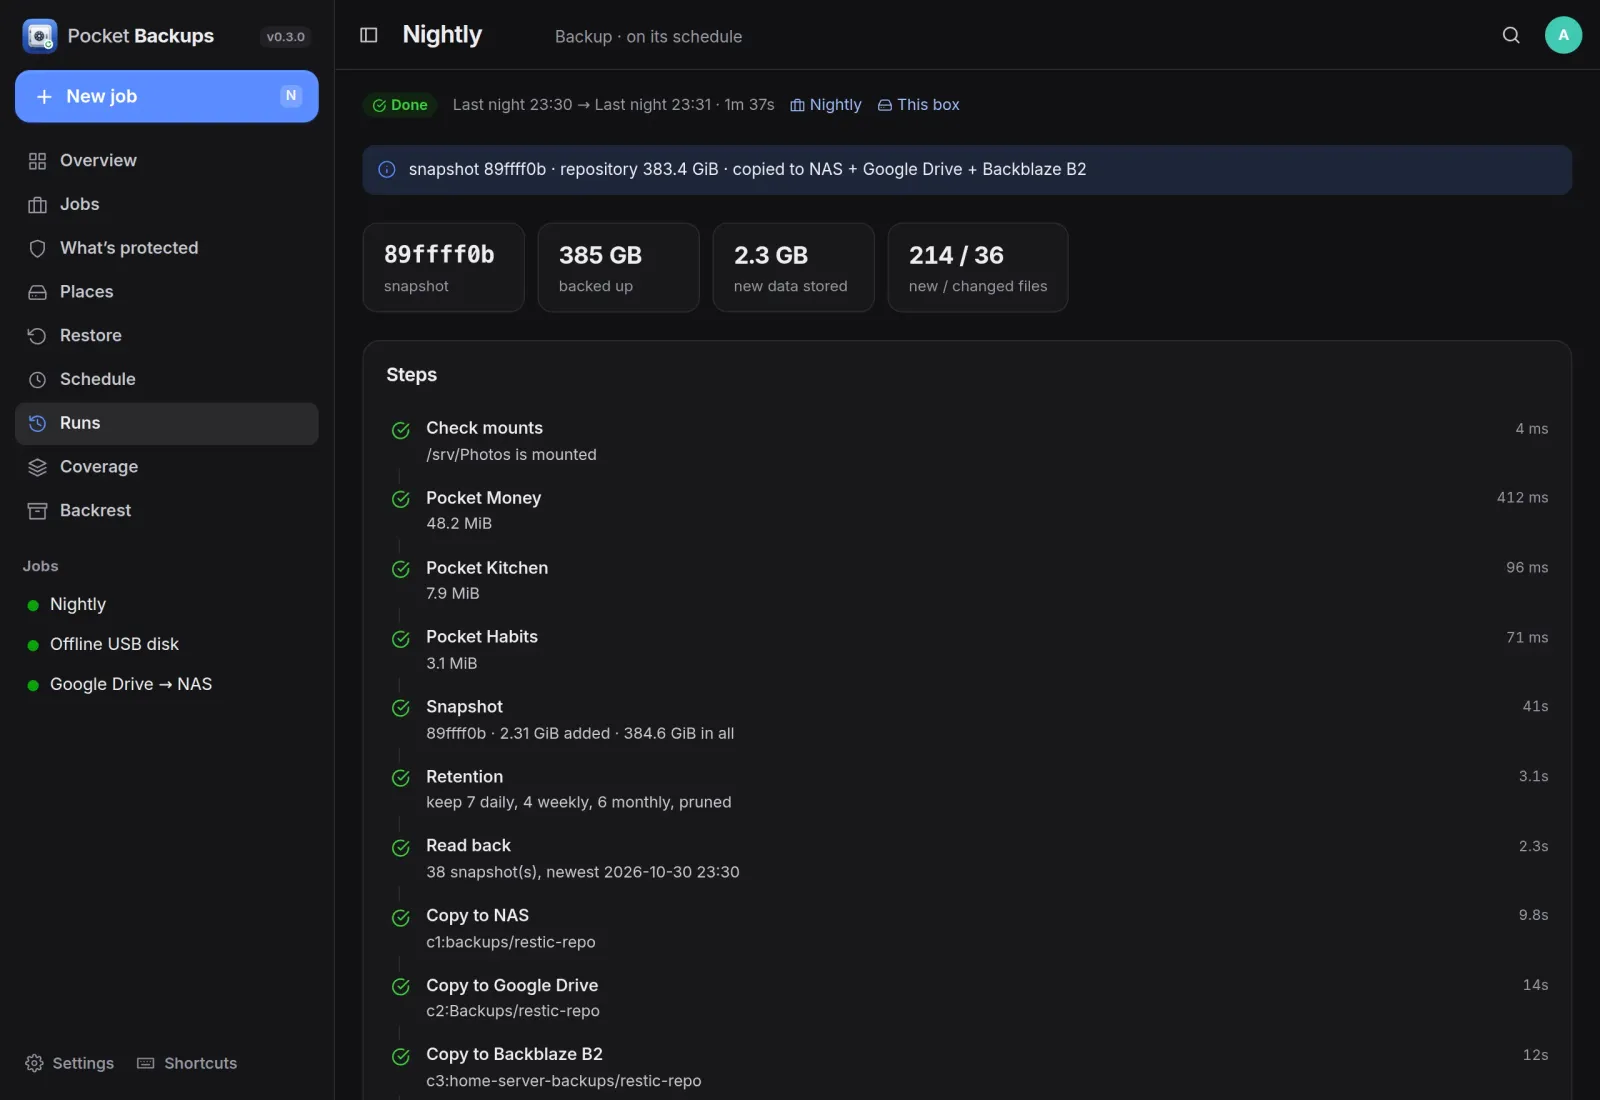Viewport: 1600px width, 1100px height.
Task: Click the Pocket Kitchen step title
Action: click(x=487, y=568)
